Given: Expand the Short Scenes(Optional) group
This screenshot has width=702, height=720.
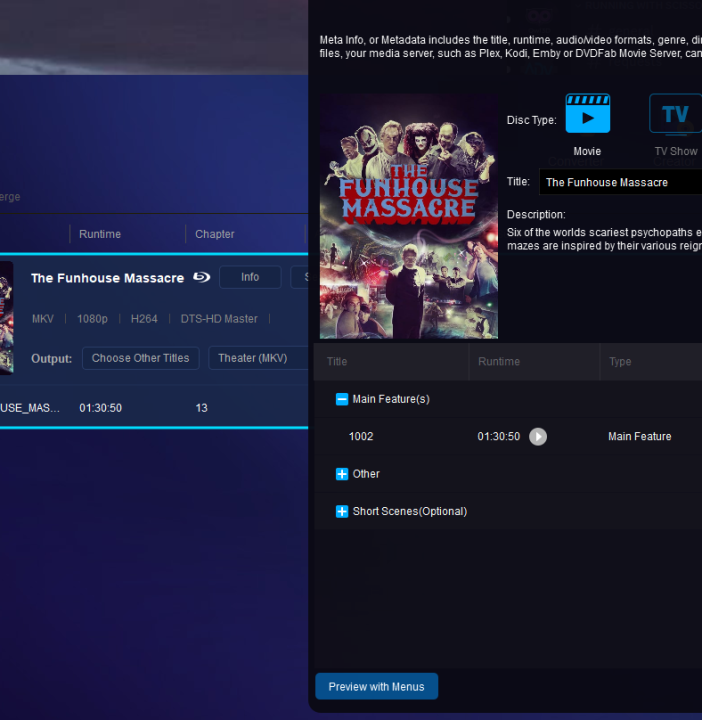Looking at the screenshot, I should 342,511.
